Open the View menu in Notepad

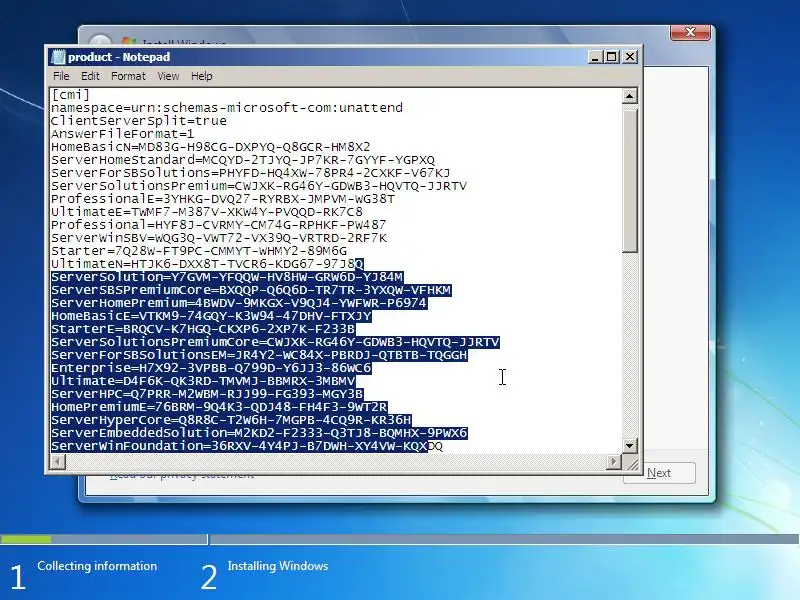168,76
